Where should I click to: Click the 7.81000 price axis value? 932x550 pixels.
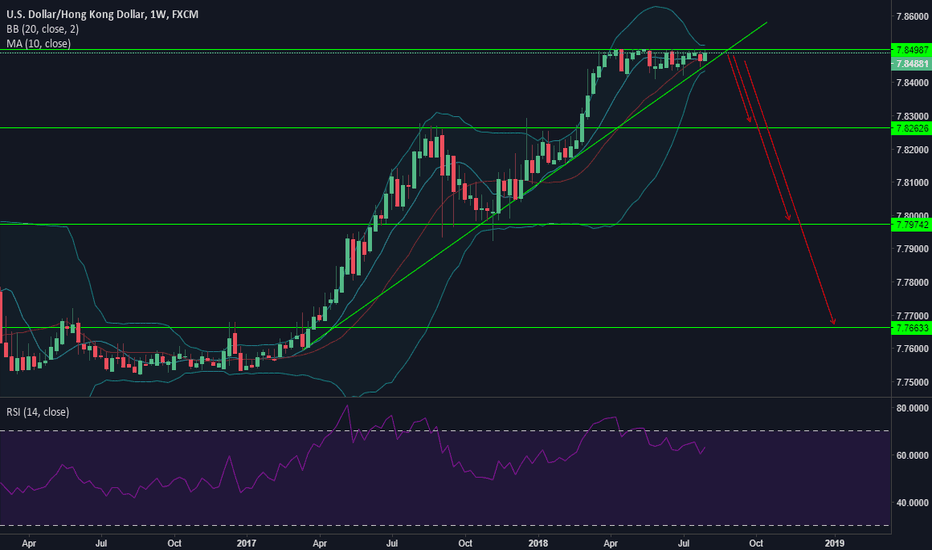912,183
